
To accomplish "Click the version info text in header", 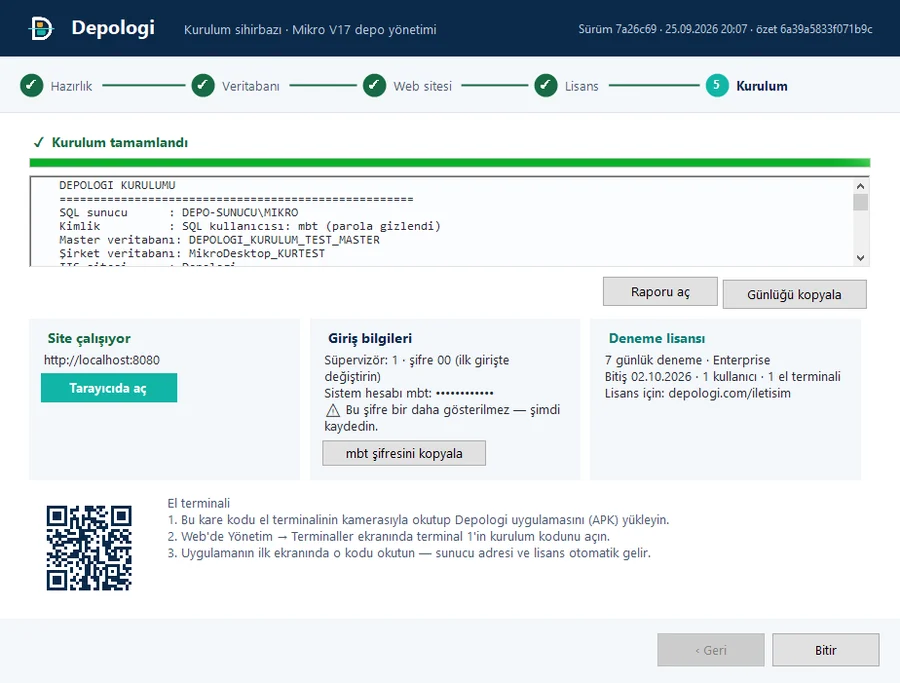I will [x=725, y=29].
